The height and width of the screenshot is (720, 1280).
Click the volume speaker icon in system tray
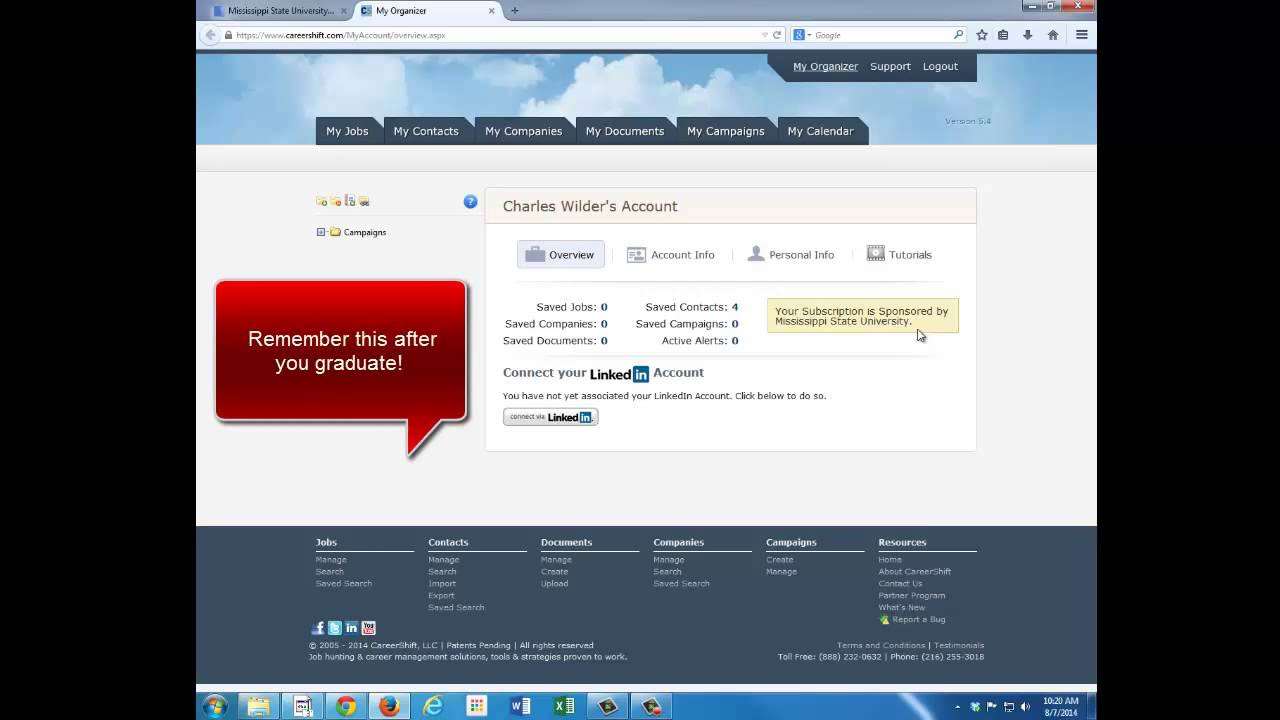point(1025,707)
